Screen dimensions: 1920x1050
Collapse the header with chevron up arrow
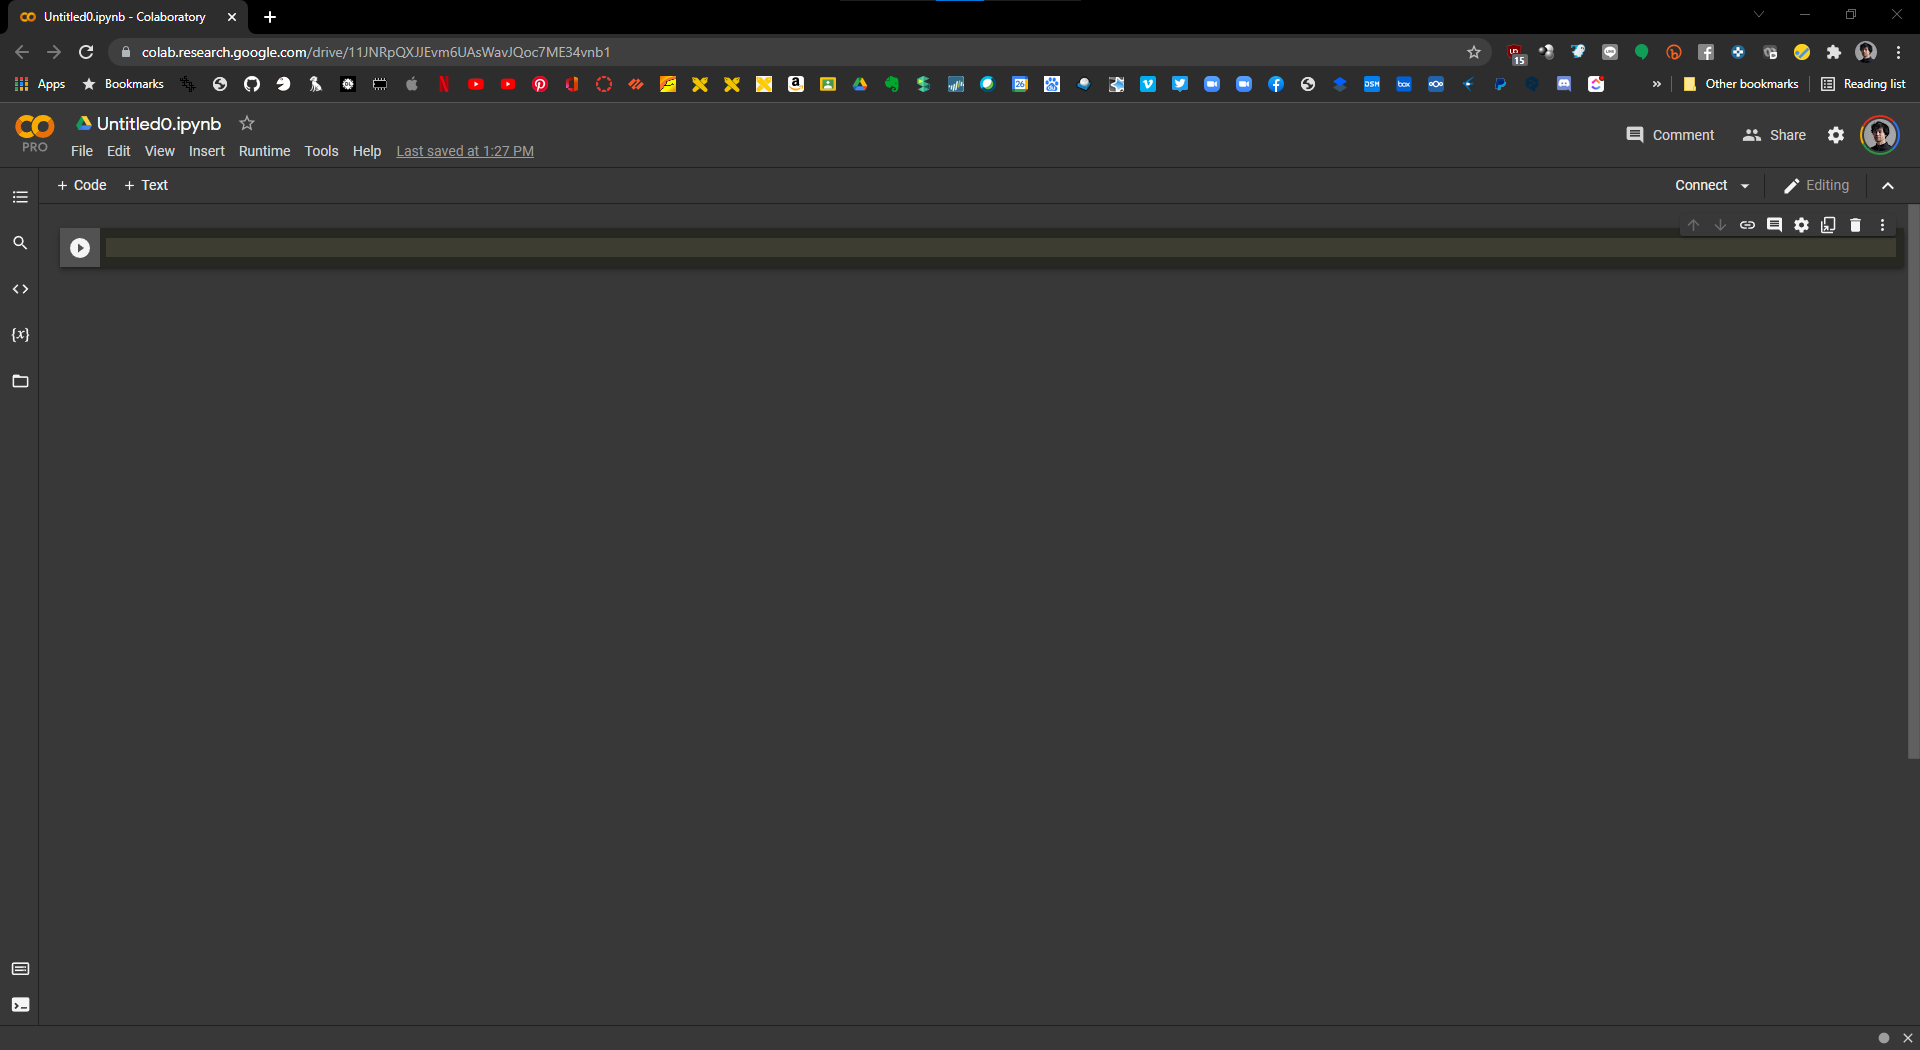pyautogui.click(x=1888, y=186)
